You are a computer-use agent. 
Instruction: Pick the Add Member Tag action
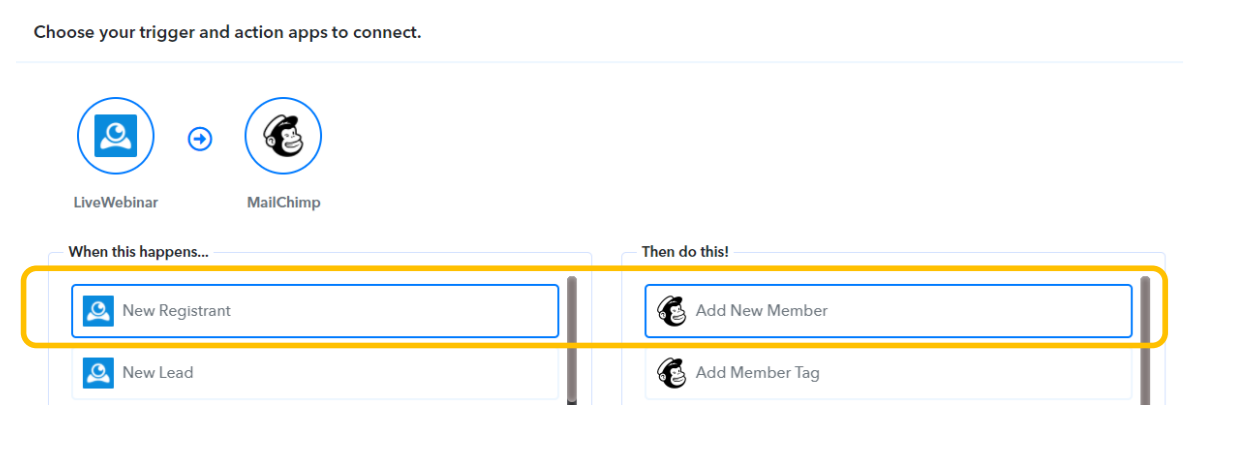[x=888, y=373]
